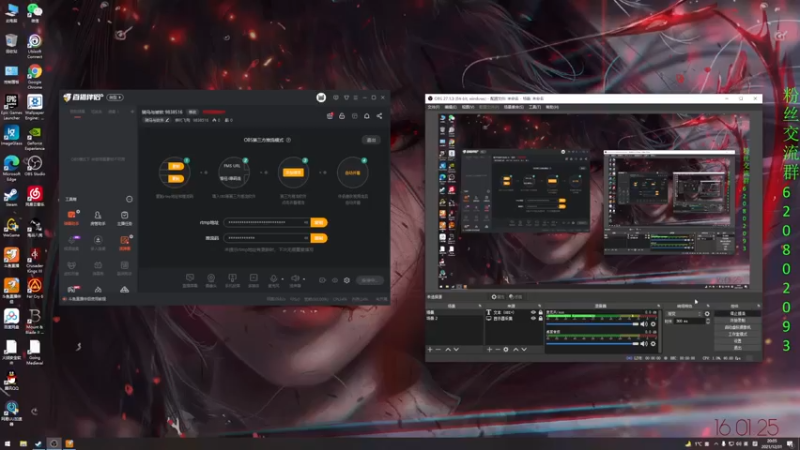The image size is (800, 450).
Task: Open the 编辑(E) menu in OBS
Action: pos(450,107)
